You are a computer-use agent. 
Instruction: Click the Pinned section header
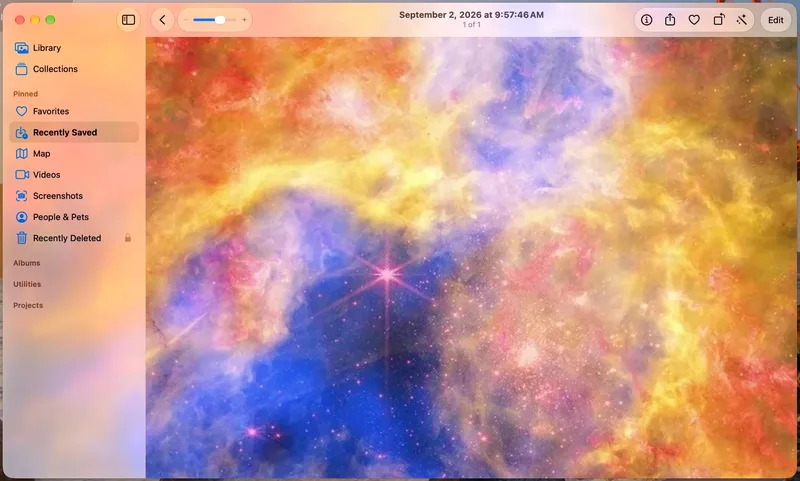point(26,94)
